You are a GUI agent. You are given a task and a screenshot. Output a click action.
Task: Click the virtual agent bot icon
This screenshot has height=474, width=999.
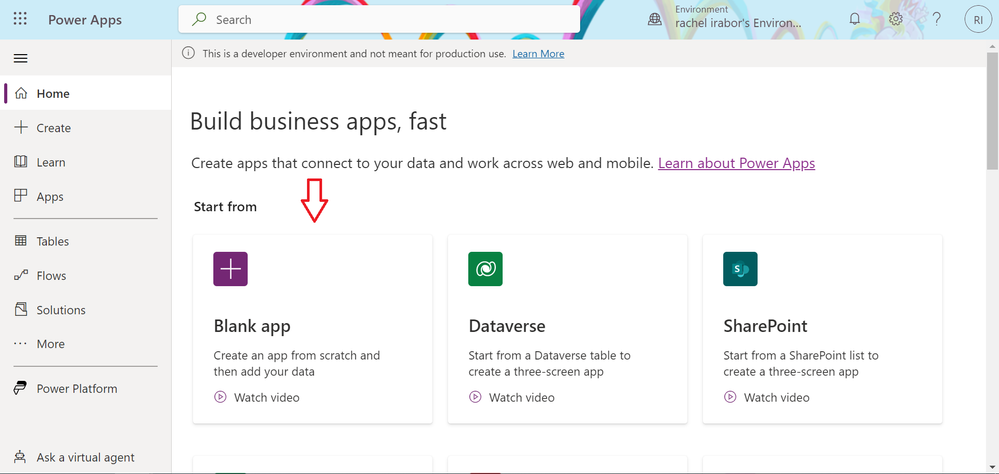[x=21, y=457]
